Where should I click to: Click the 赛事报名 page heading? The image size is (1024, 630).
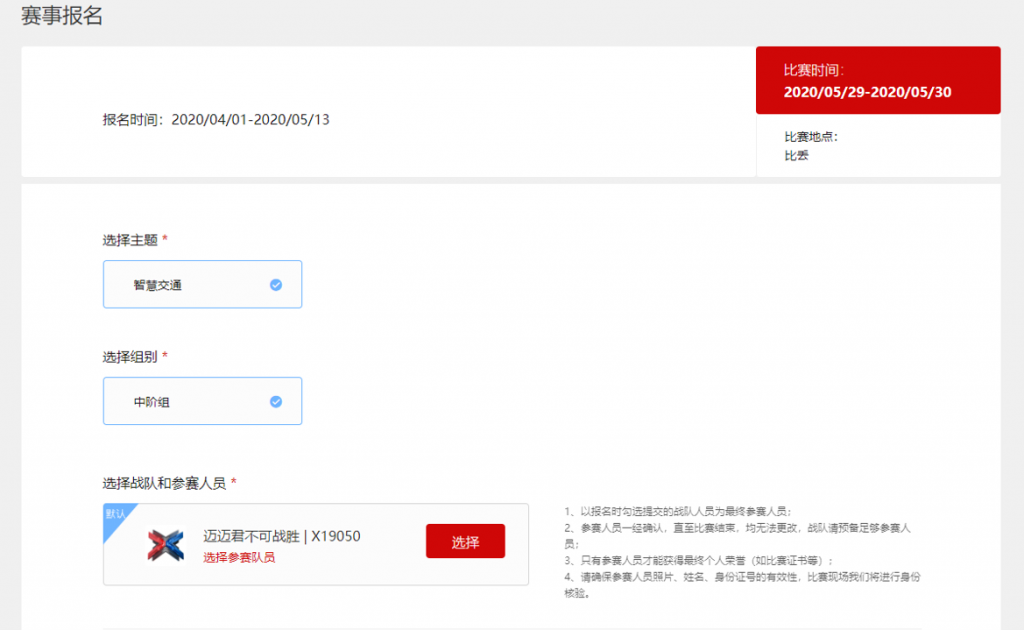coord(62,16)
